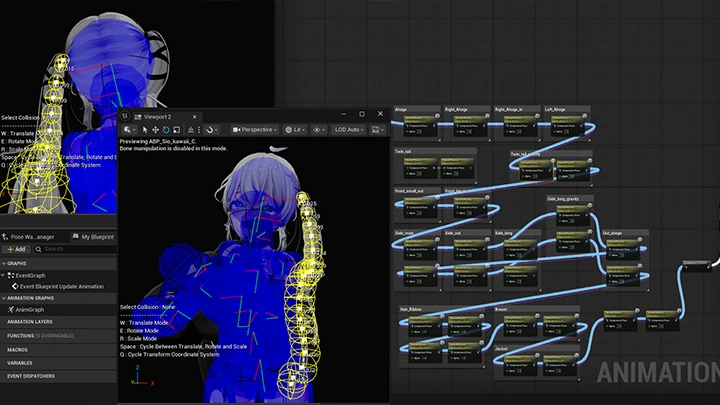Image resolution: width=720 pixels, height=405 pixels.
Task: Select the Side_long_gravity comment box title
Action: pyautogui.click(x=563, y=199)
